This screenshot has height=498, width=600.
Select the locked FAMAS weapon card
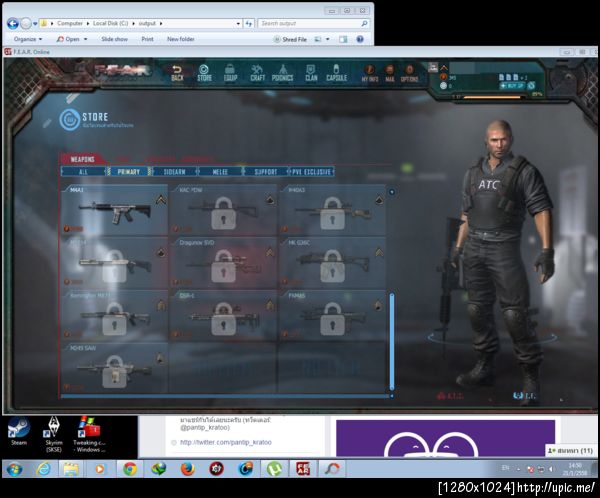(332, 315)
